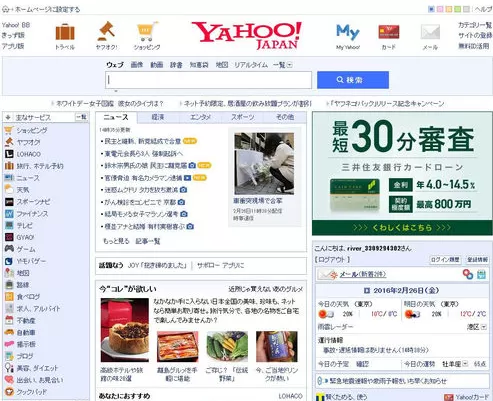Image resolution: width=493 pixels, height=401 pixels.
Task: Click the blue Search button
Action: (353, 80)
